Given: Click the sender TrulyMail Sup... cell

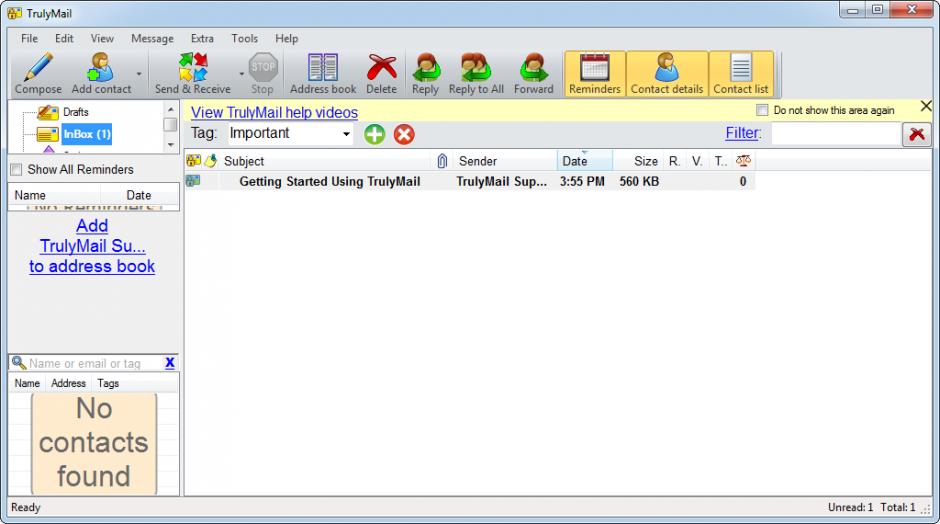Looking at the screenshot, I should click(x=501, y=182).
